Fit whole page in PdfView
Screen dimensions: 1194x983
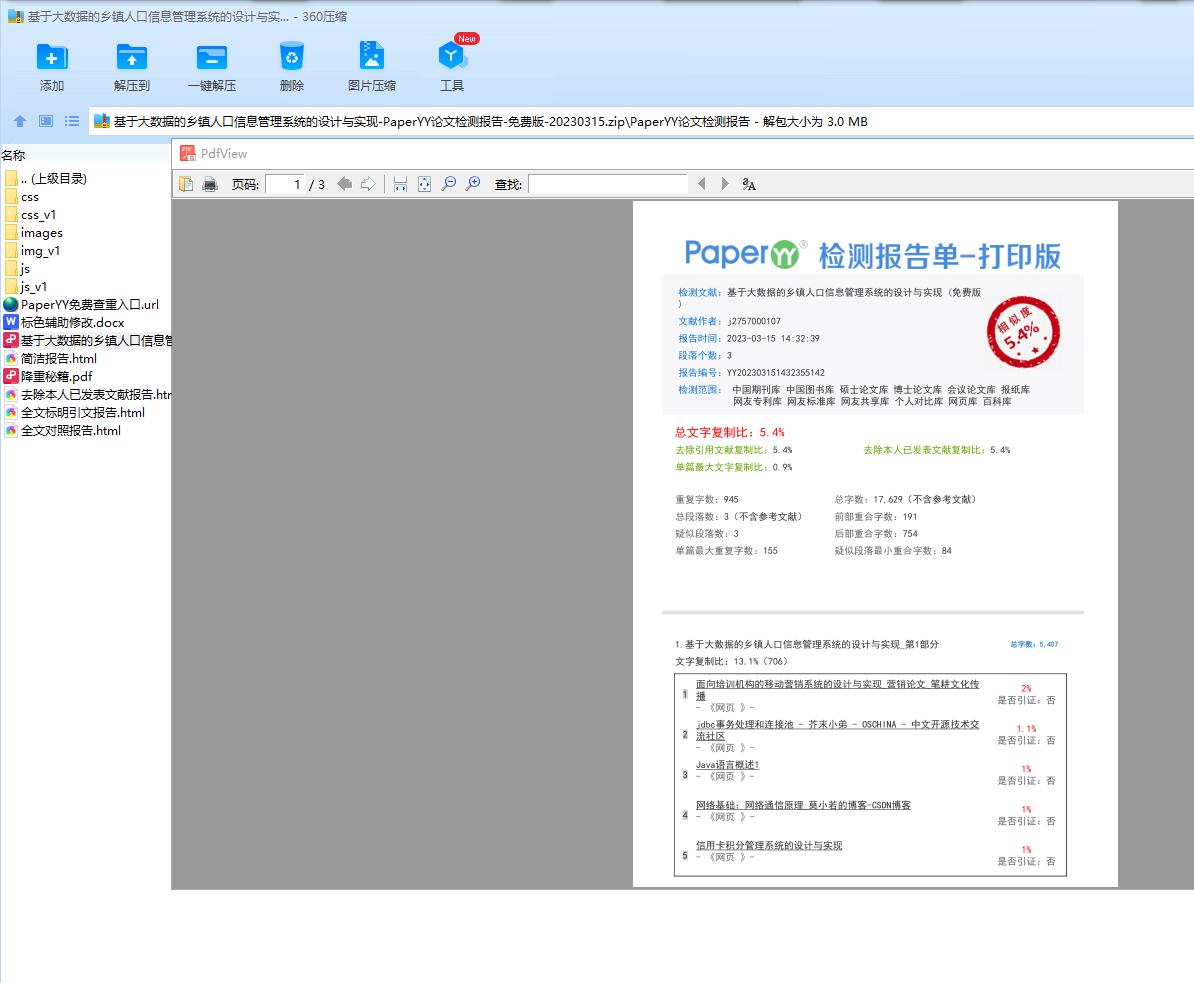pos(425,184)
